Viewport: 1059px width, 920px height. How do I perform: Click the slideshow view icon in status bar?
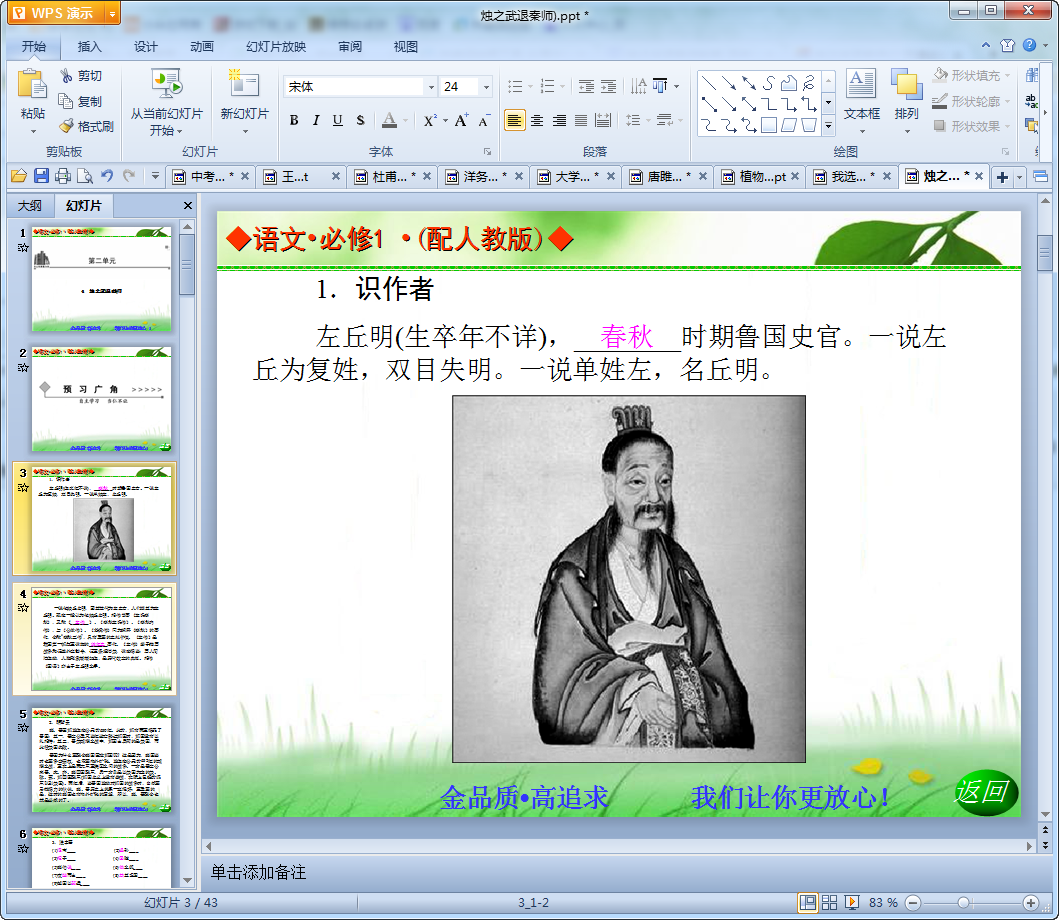(852, 902)
